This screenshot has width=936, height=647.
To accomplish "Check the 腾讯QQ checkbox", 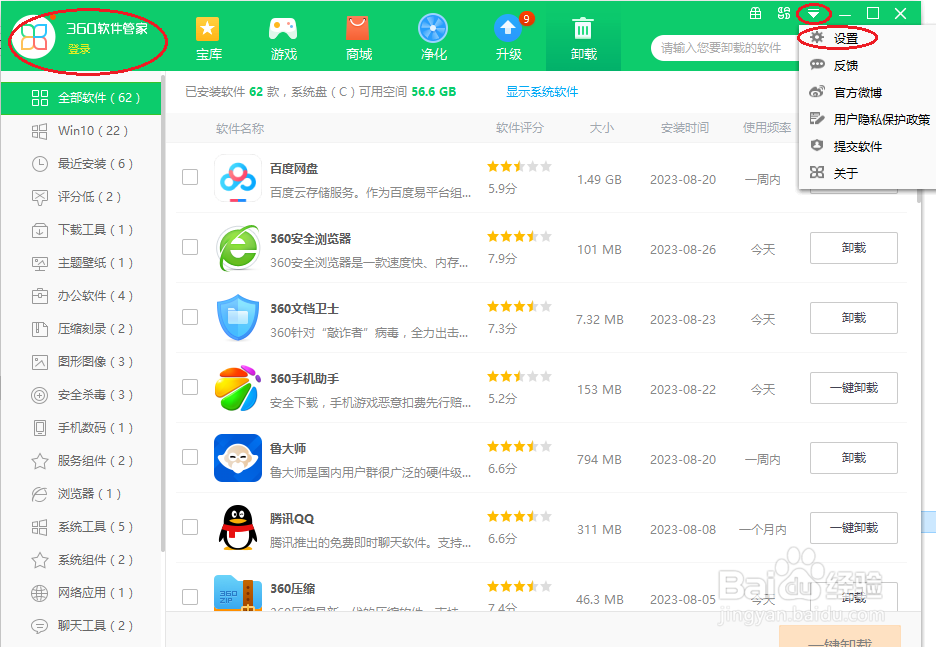I will 190,527.
